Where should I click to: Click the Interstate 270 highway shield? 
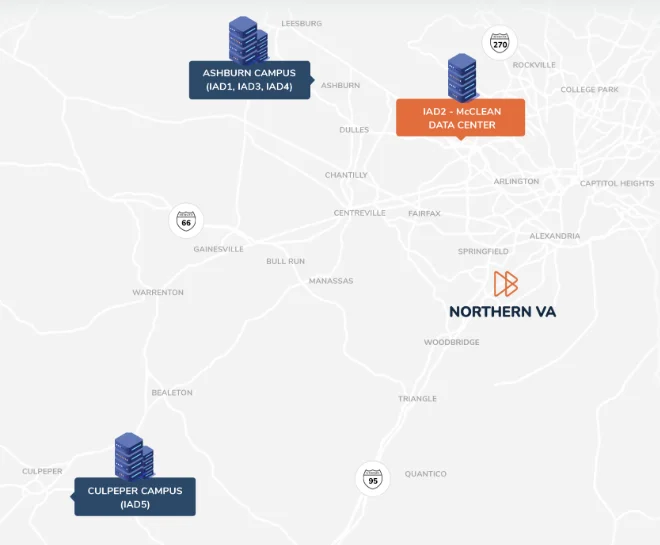499,43
